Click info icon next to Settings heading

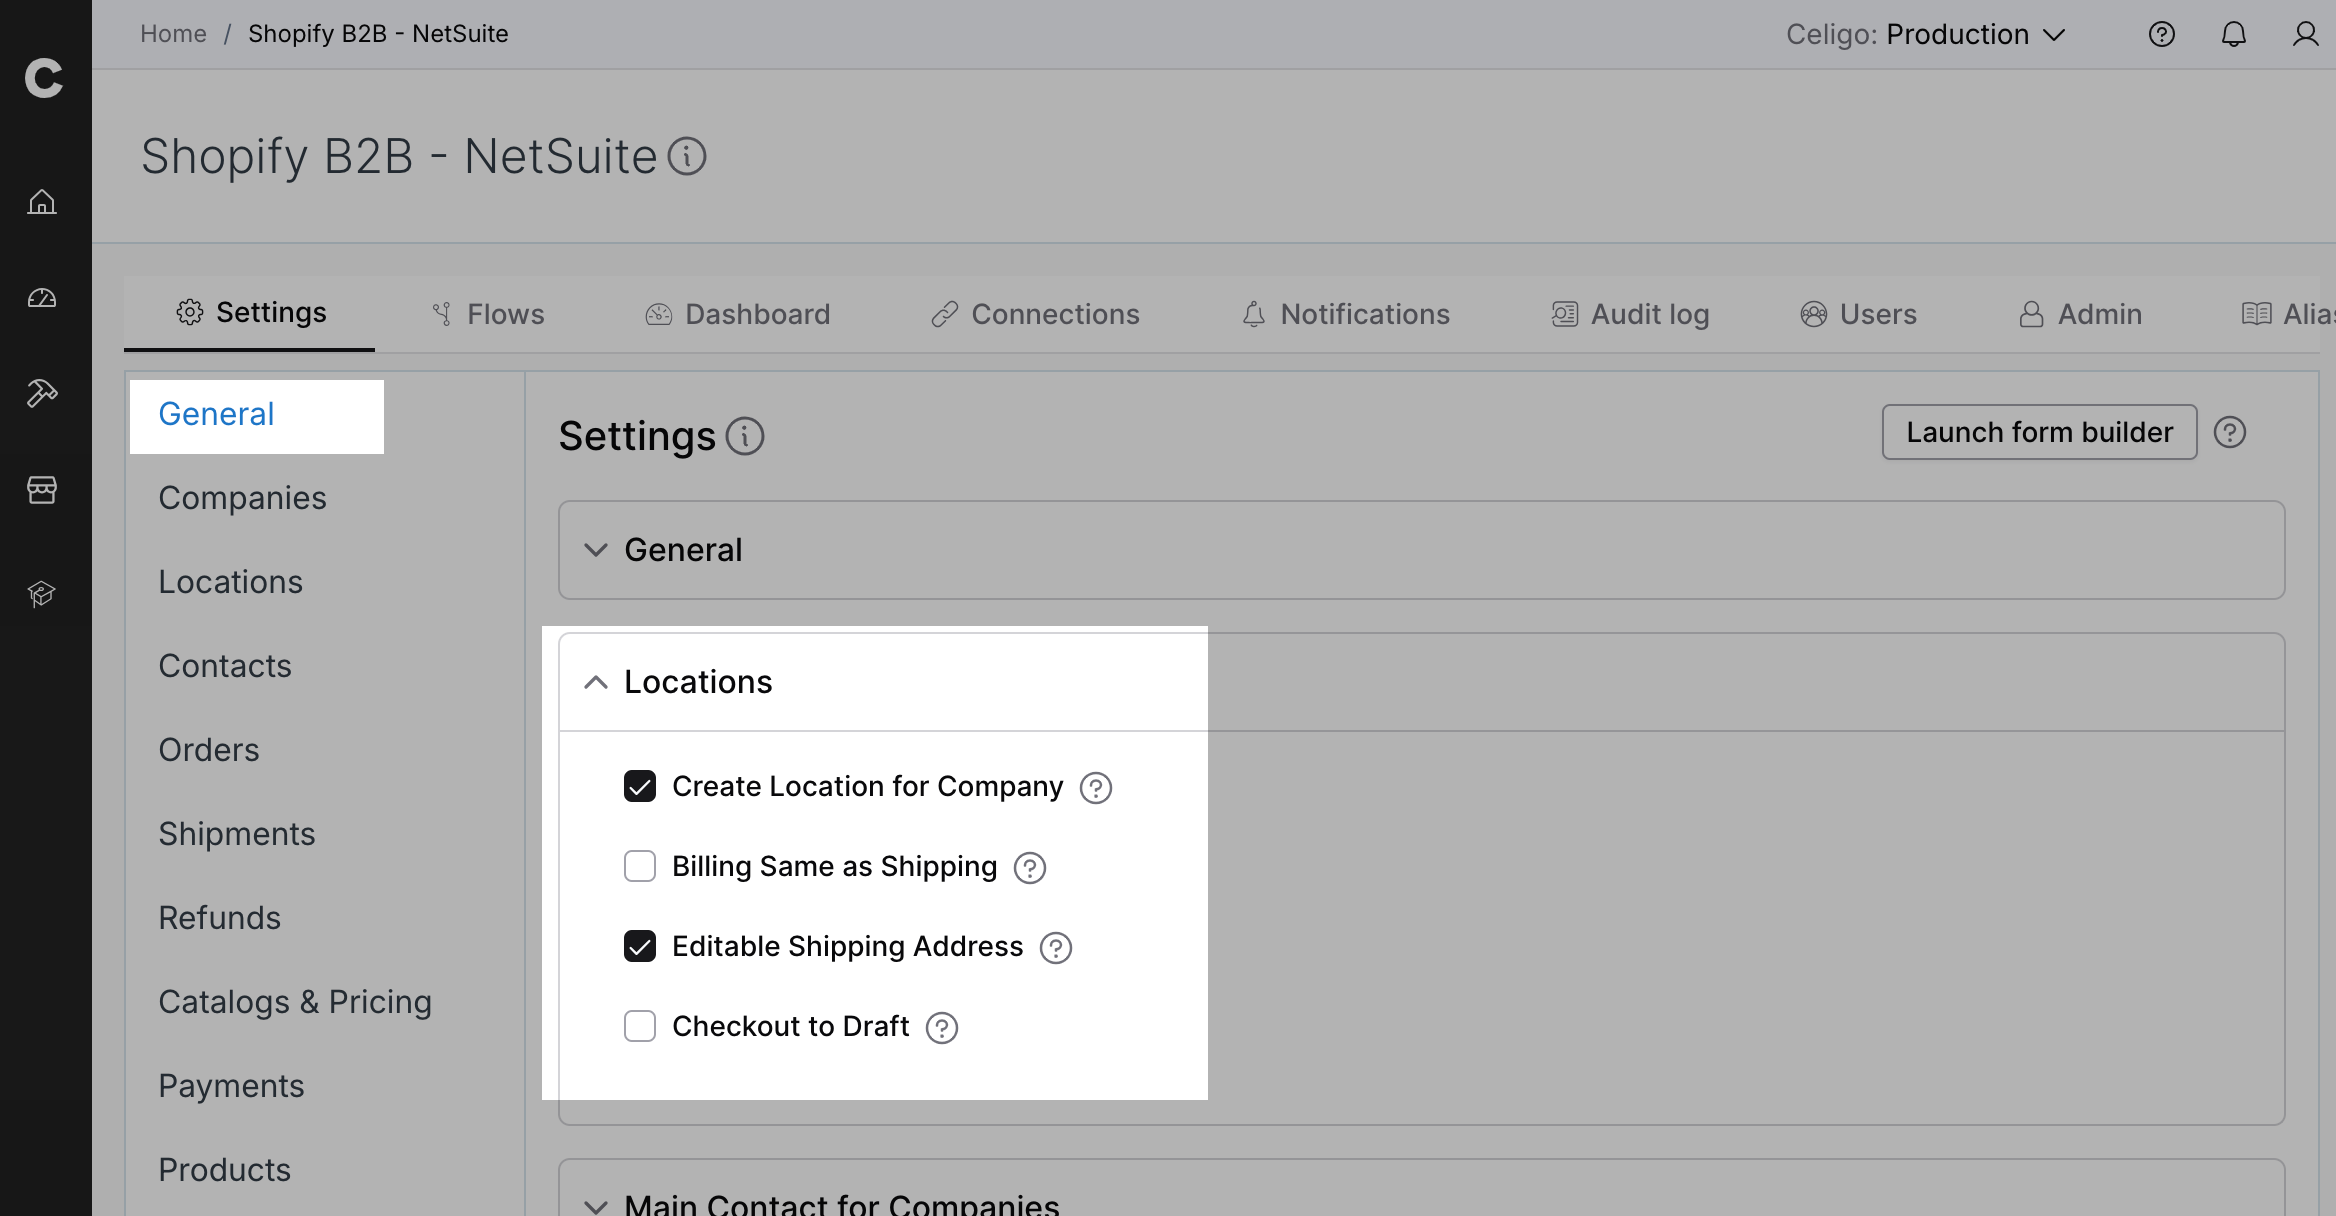pyautogui.click(x=745, y=436)
